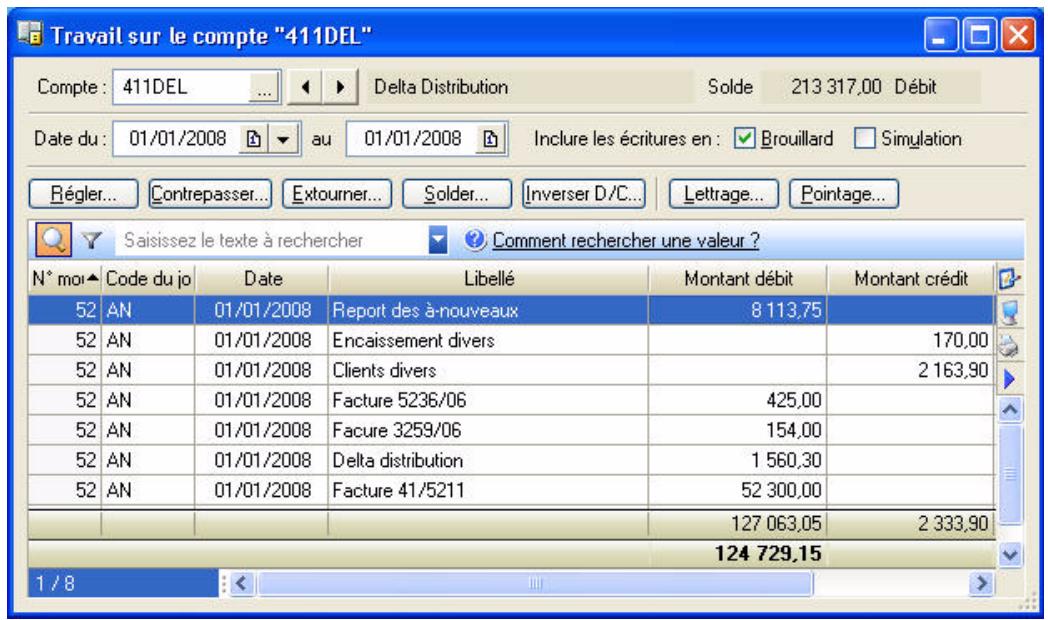This screenshot has width=1048, height=620.
Task: Click the '1 / 8' record counter
Action: 123,583
